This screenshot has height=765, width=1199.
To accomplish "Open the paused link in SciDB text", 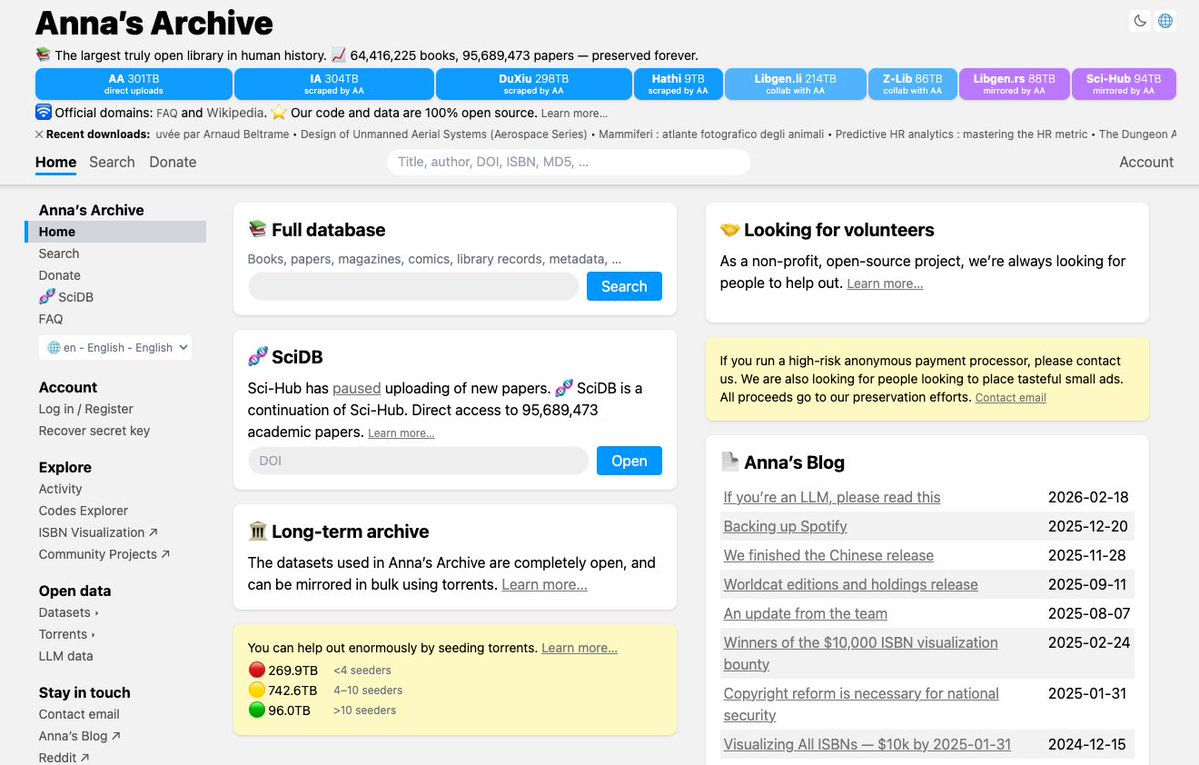I will (356, 388).
